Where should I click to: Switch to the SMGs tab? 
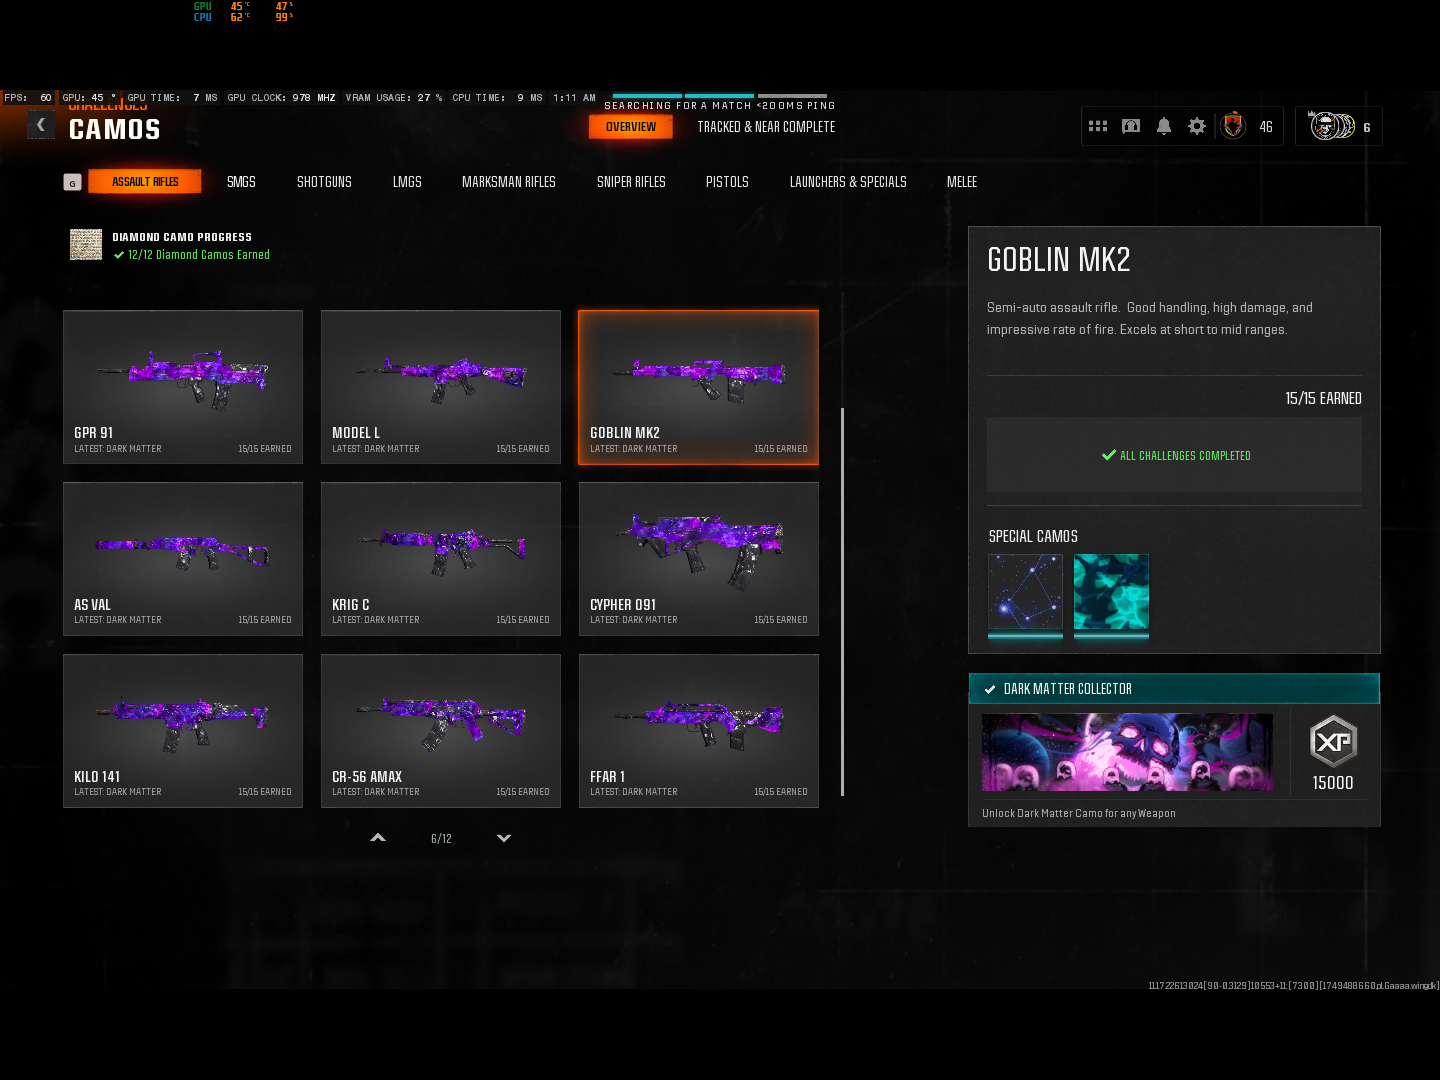click(241, 182)
